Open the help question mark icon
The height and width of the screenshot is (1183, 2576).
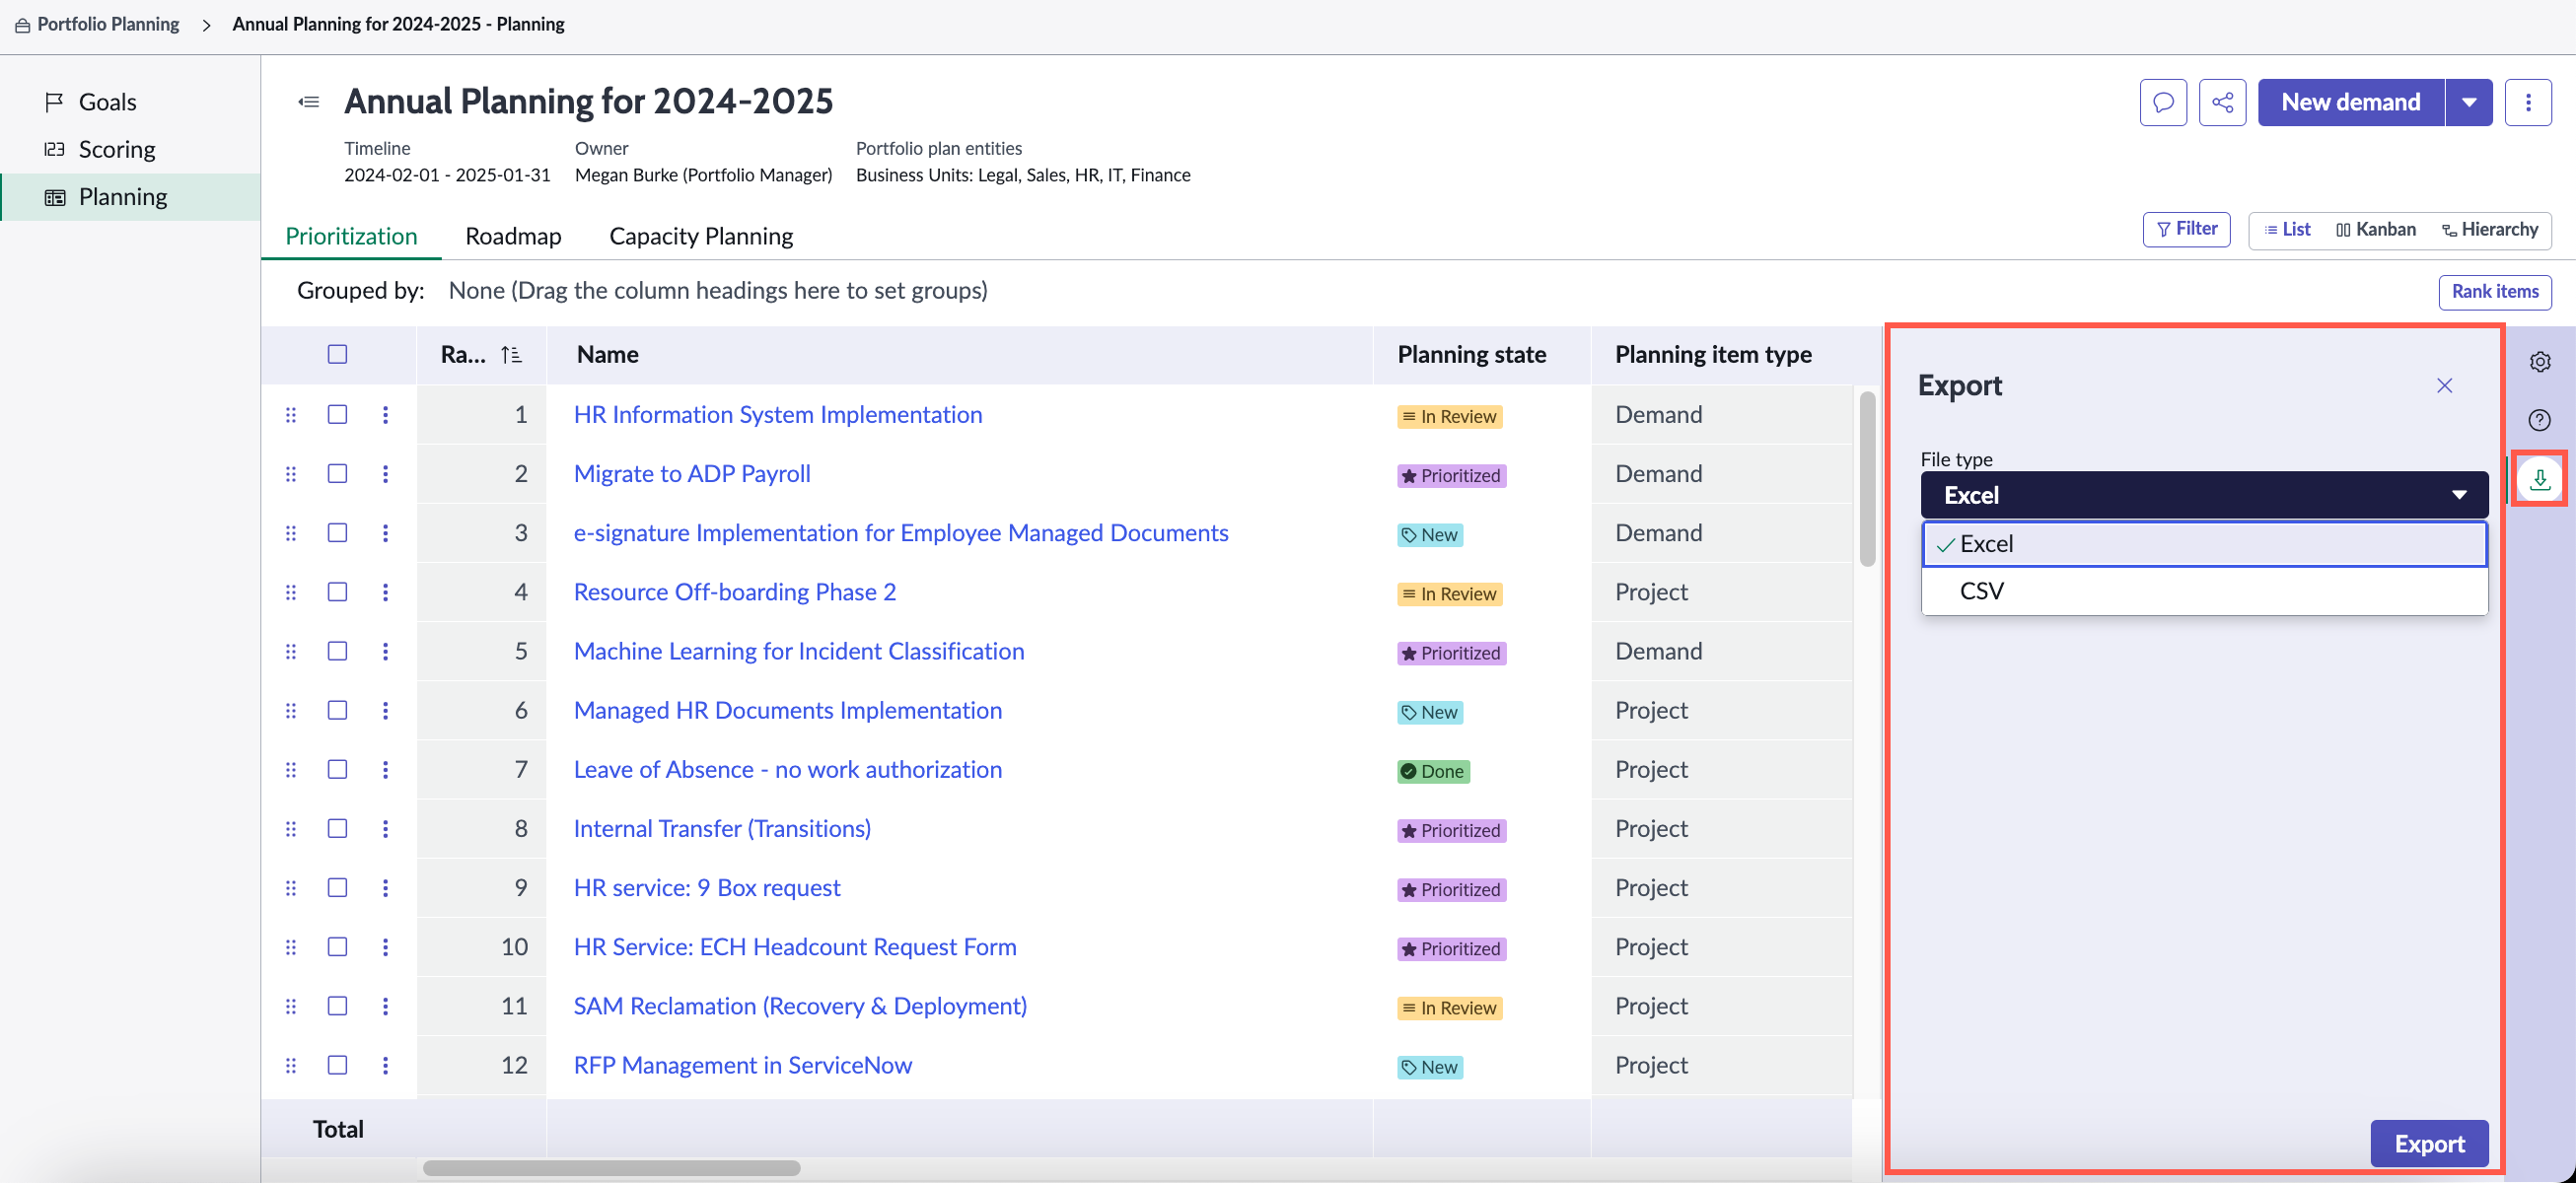click(2540, 420)
